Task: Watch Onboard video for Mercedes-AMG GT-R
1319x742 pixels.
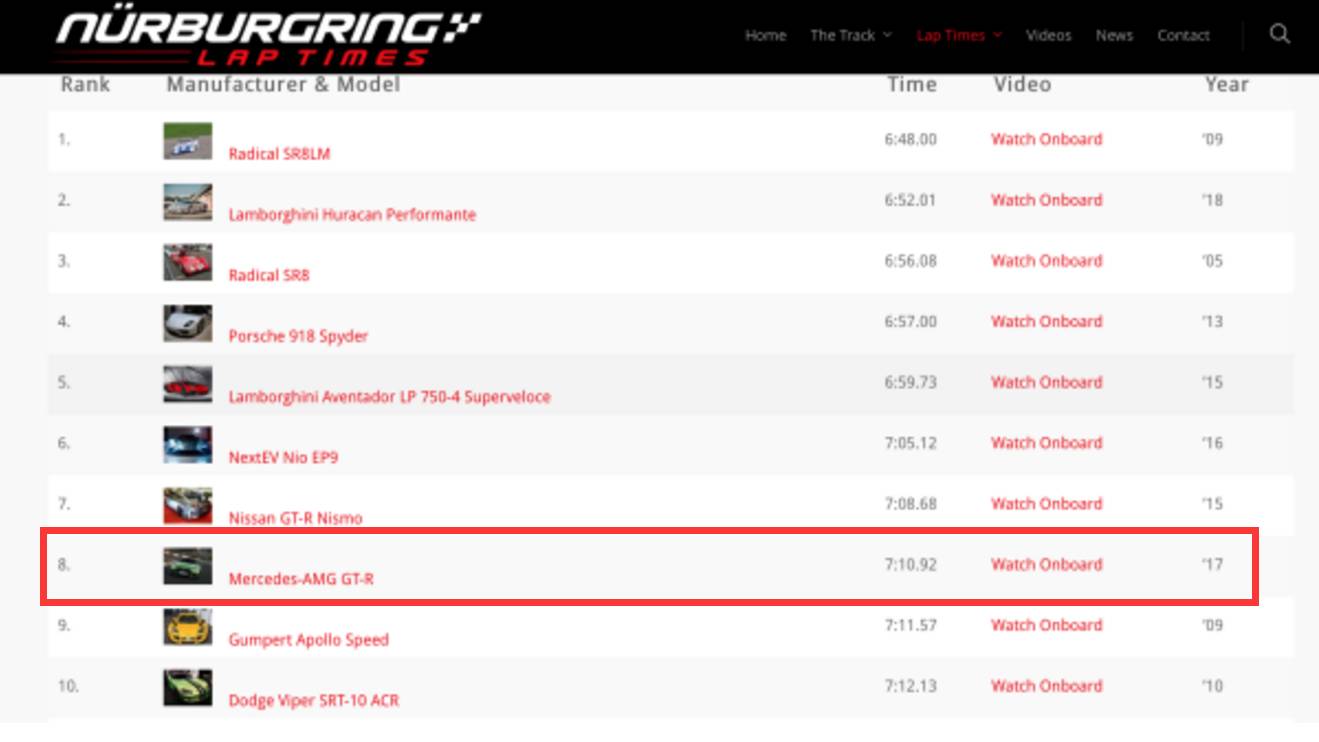Action: [x=1046, y=564]
